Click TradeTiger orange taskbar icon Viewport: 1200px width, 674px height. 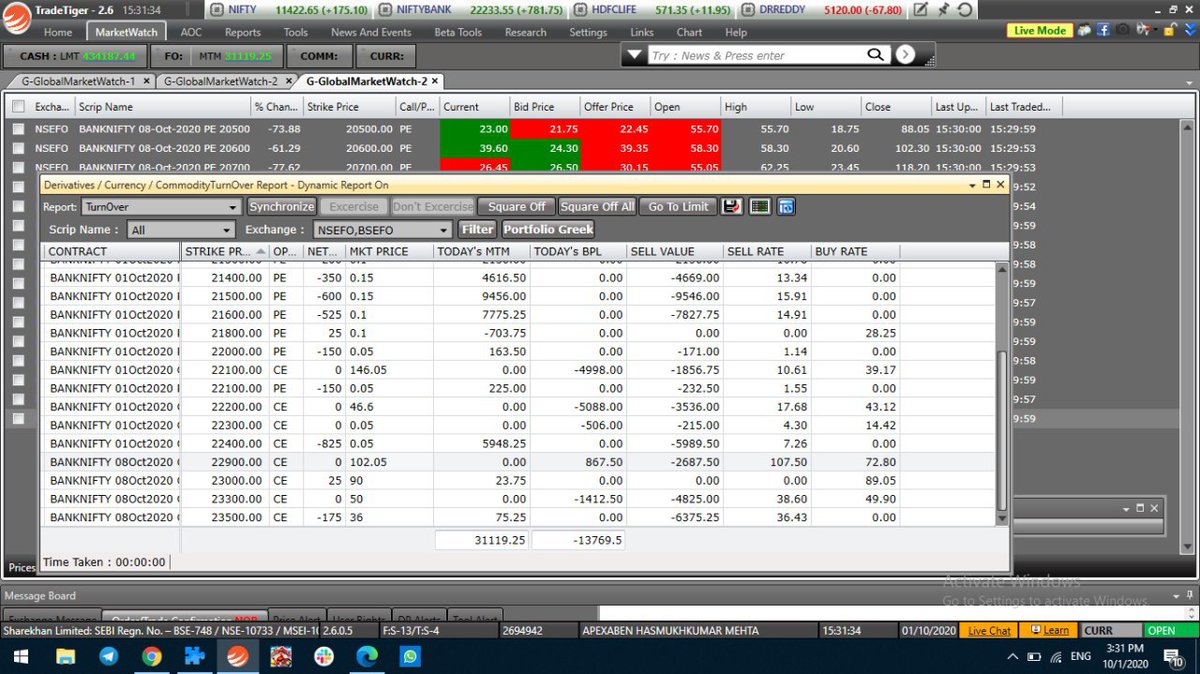tap(237, 656)
